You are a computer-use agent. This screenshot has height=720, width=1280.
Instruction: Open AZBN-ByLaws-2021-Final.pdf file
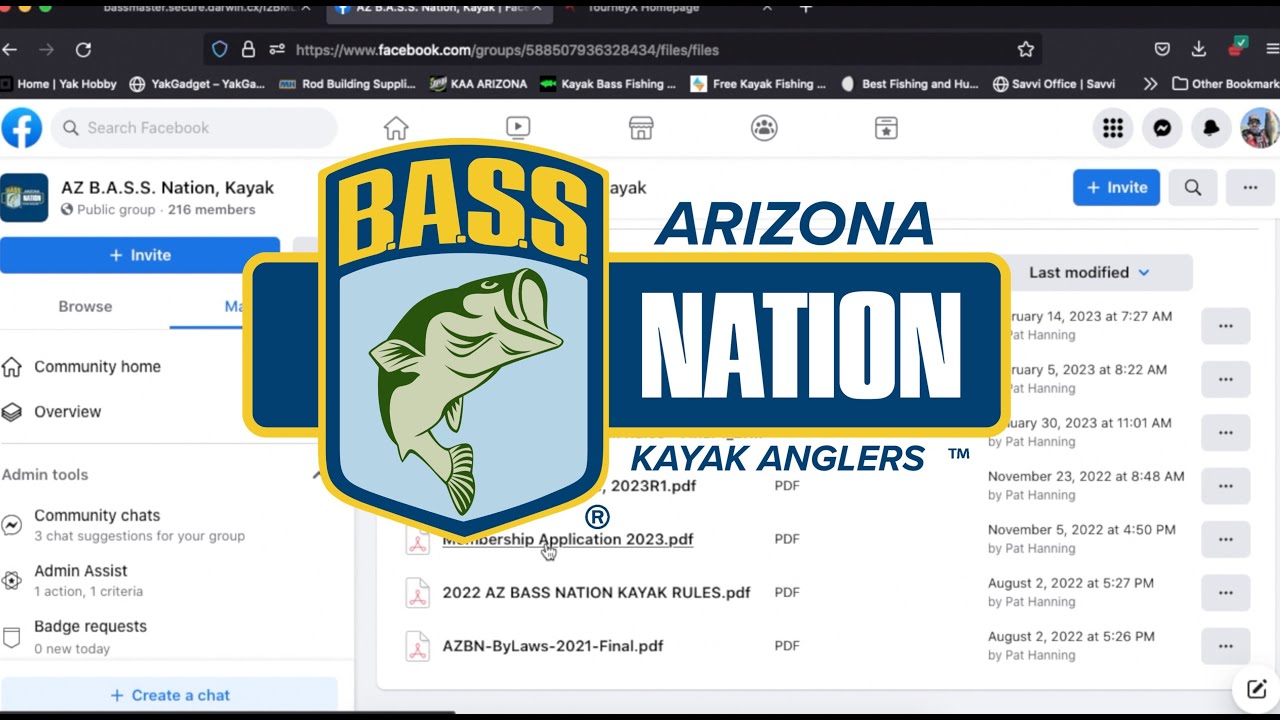552,646
